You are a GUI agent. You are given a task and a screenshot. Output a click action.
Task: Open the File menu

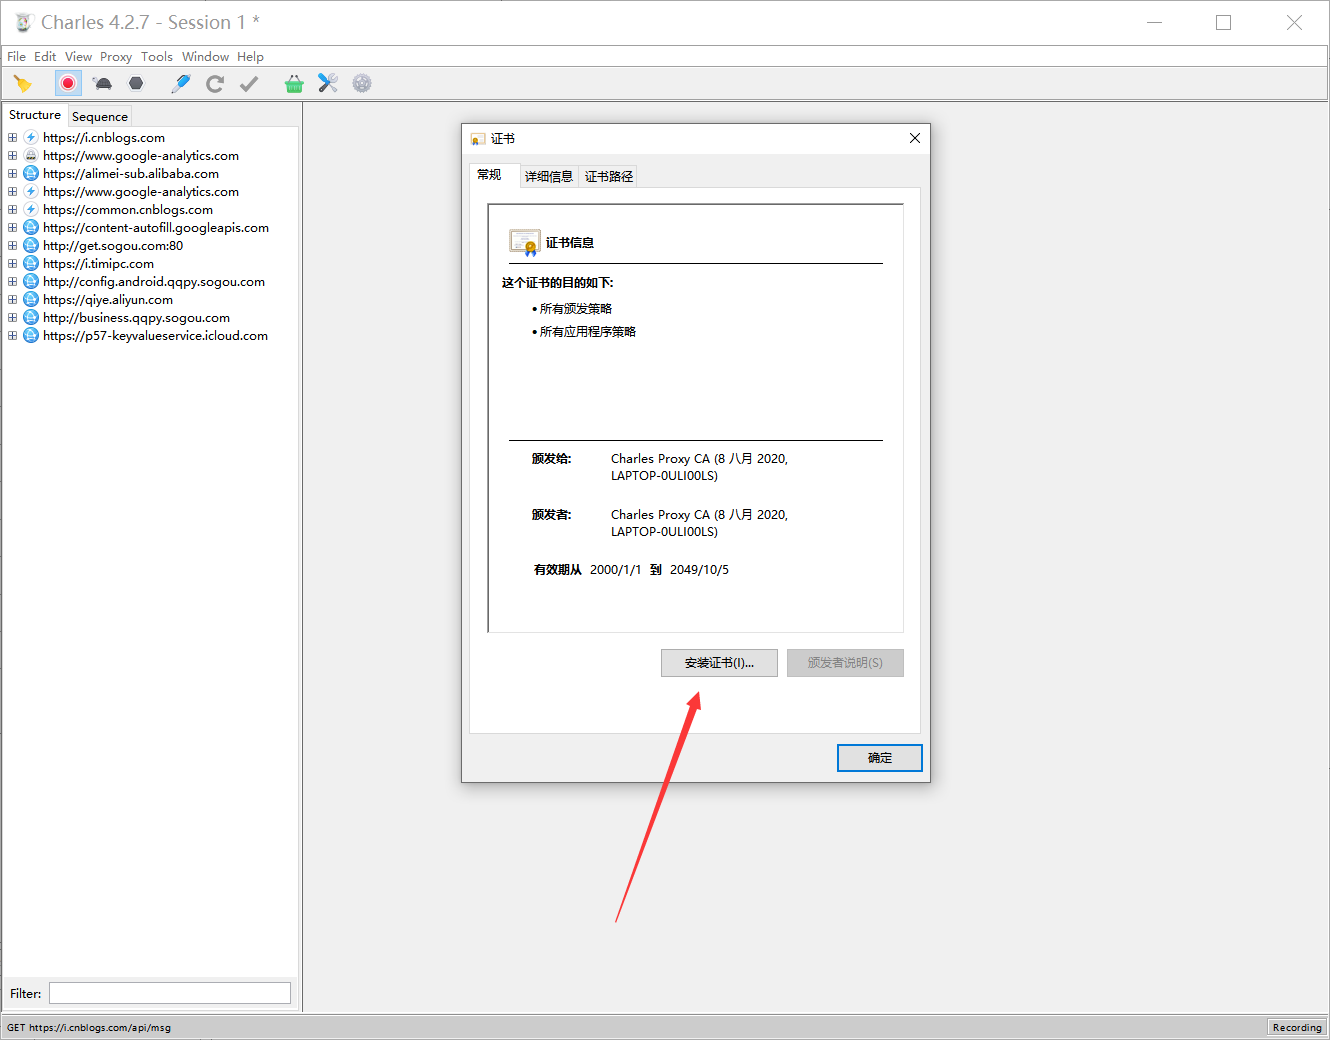click(x=16, y=57)
